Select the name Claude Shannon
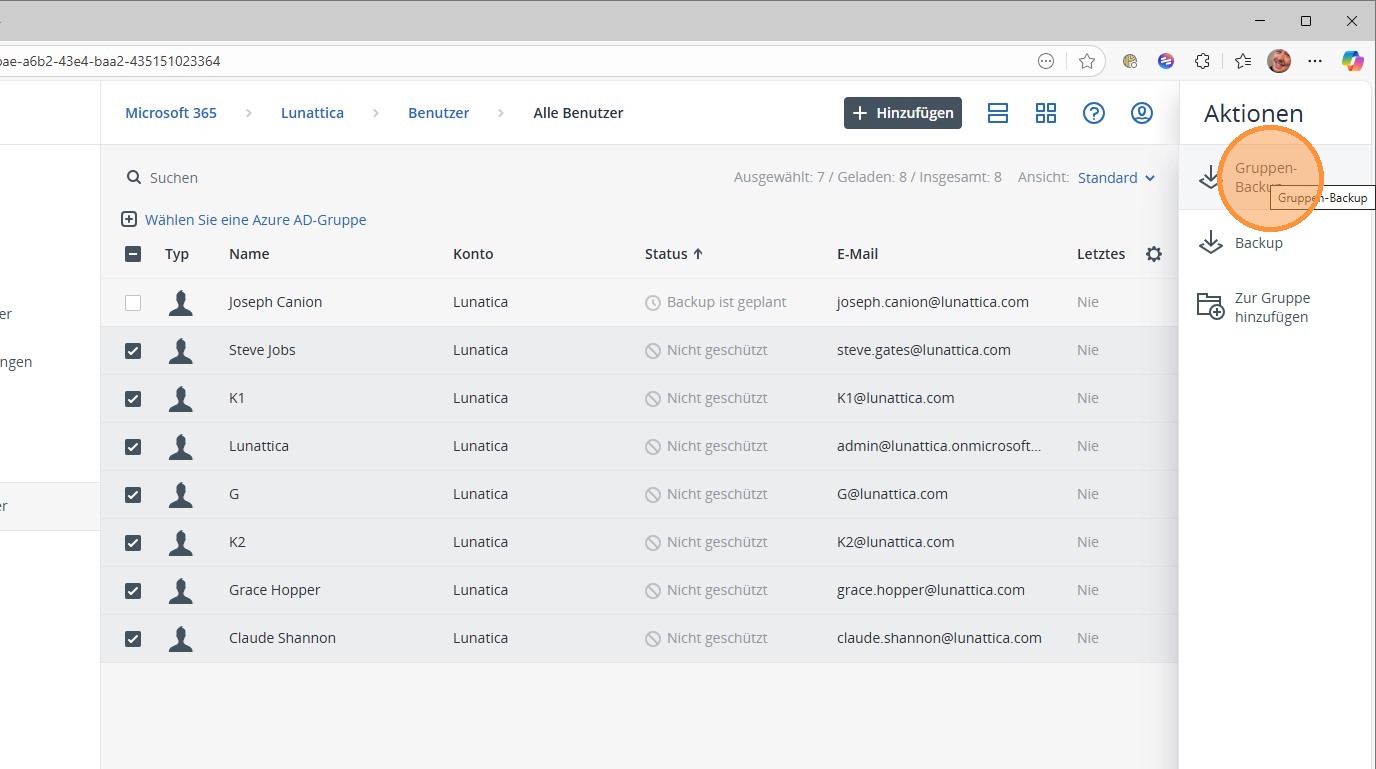This screenshot has height=769, width=1376. pos(282,638)
